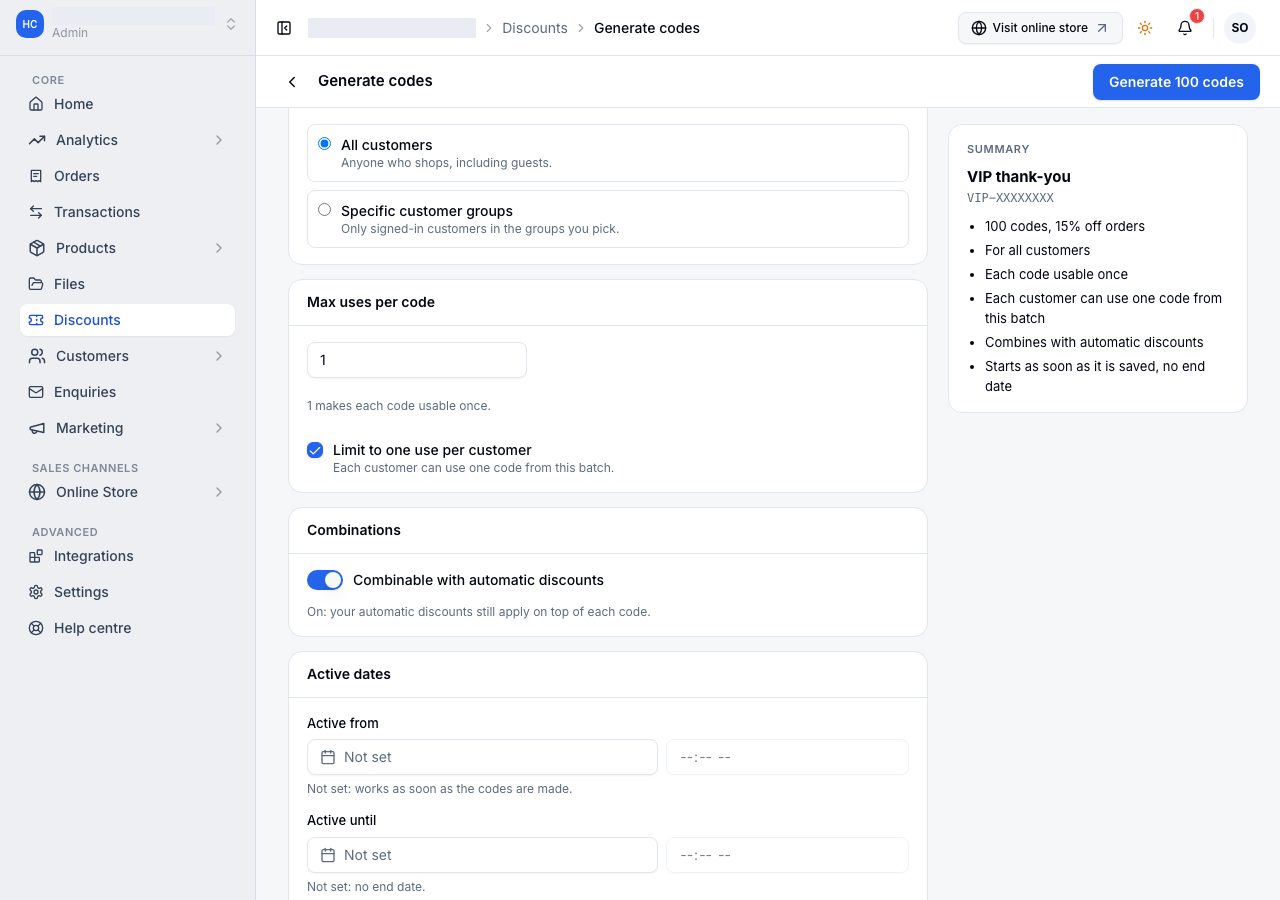Toggle sidebar collapse panel icon

click(x=284, y=28)
